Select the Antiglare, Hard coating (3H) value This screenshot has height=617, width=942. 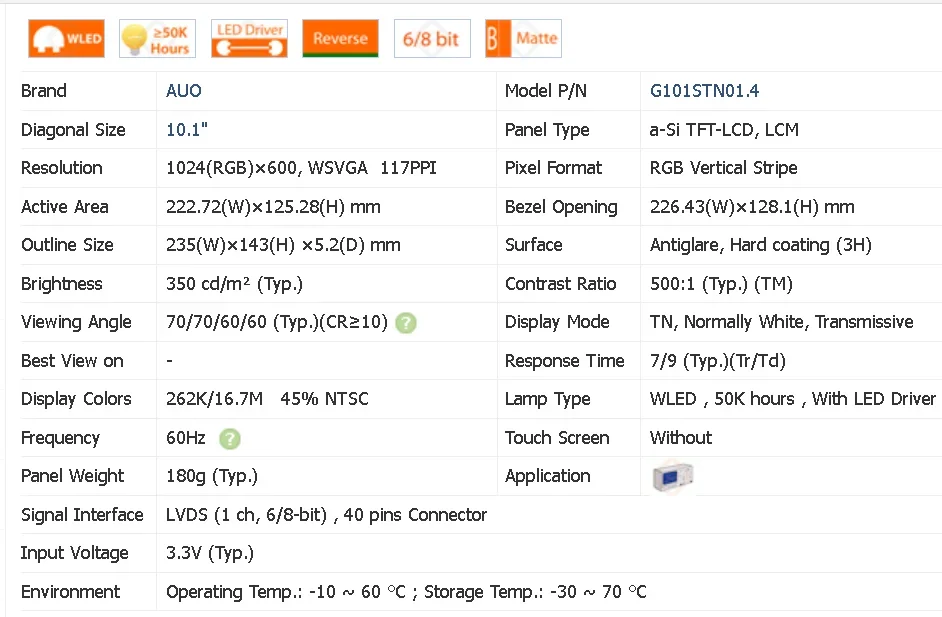click(x=761, y=245)
